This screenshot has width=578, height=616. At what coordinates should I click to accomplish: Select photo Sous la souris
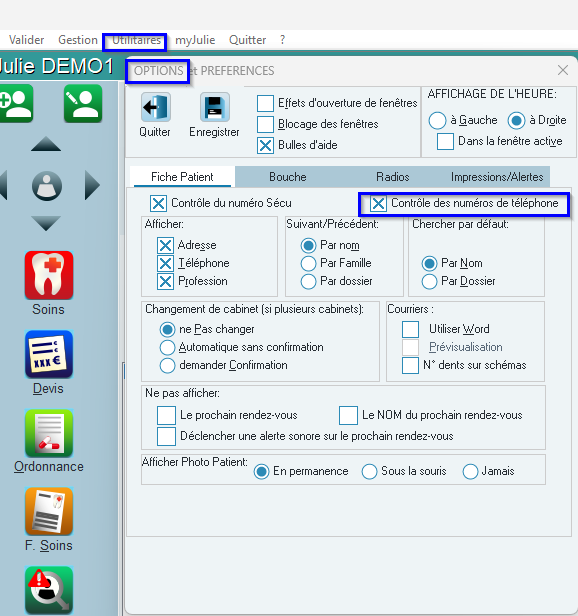pos(369,471)
